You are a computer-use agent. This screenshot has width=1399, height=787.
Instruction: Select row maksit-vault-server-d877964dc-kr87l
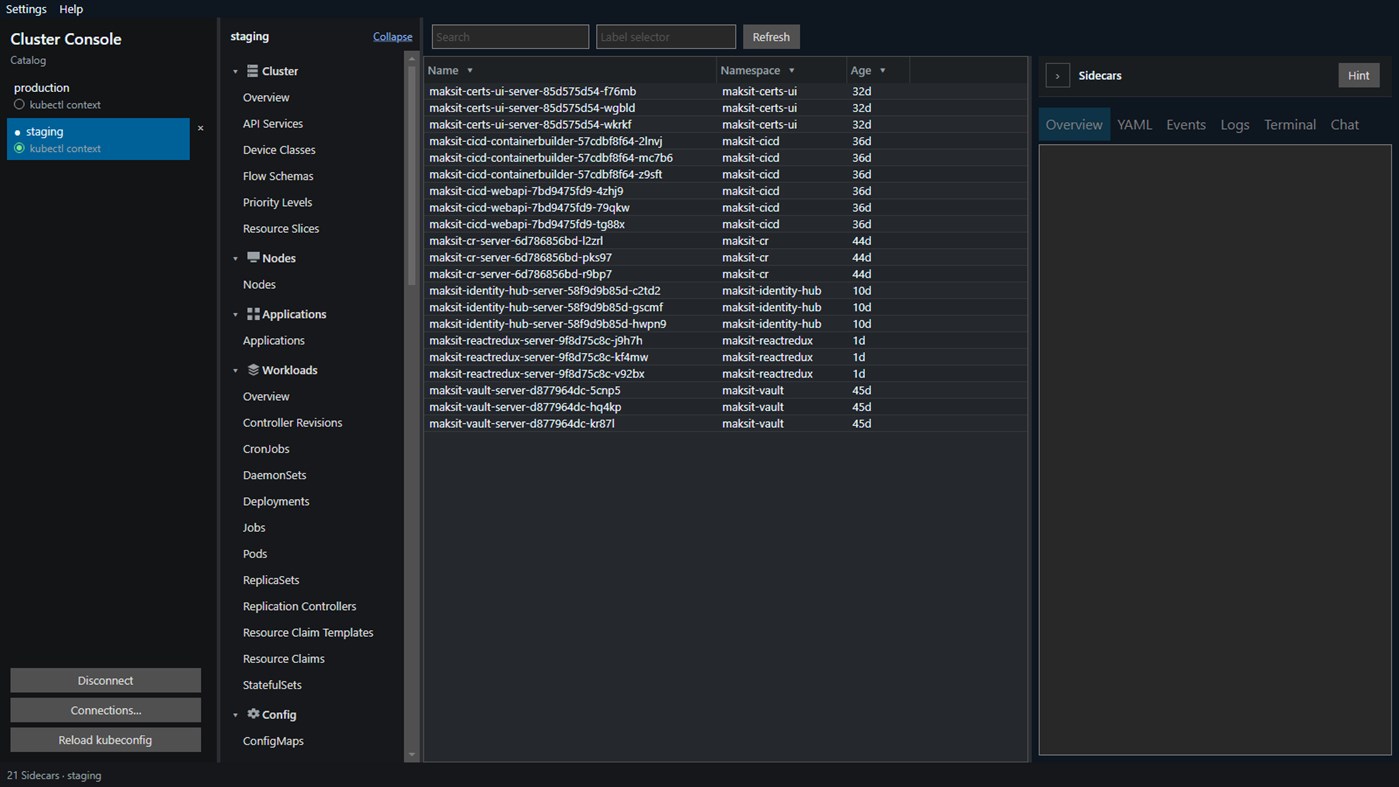(x=726, y=424)
